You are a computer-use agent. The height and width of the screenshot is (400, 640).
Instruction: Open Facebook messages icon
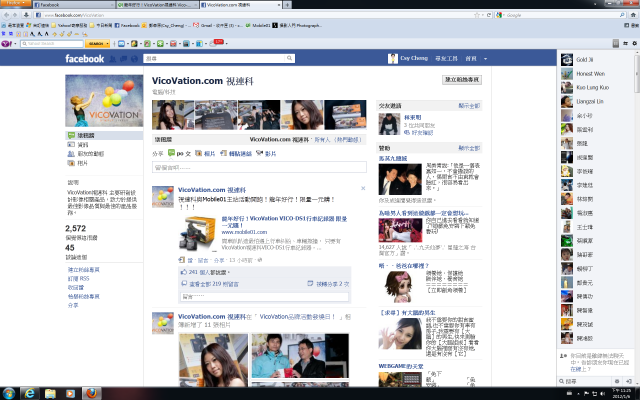[x=123, y=59]
